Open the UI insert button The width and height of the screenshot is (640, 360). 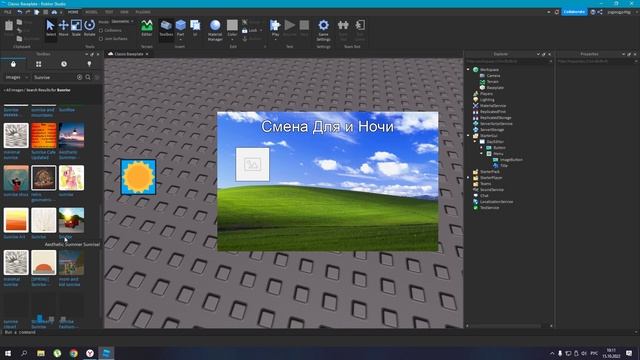tap(195, 28)
